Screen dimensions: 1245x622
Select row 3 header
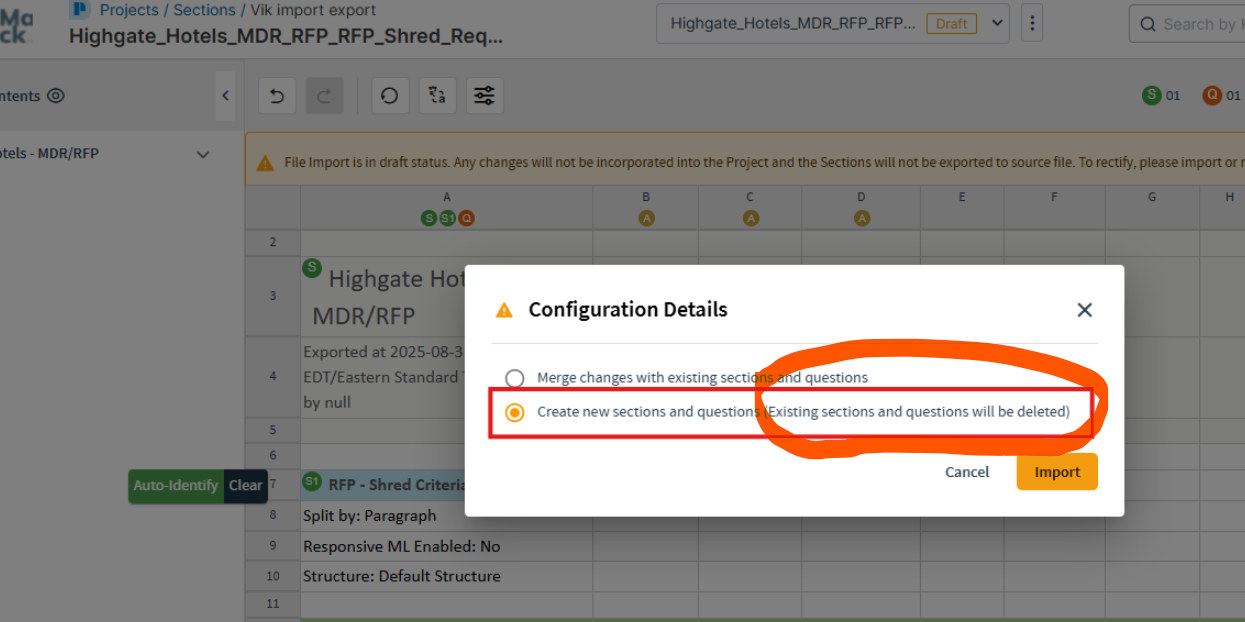point(273,296)
